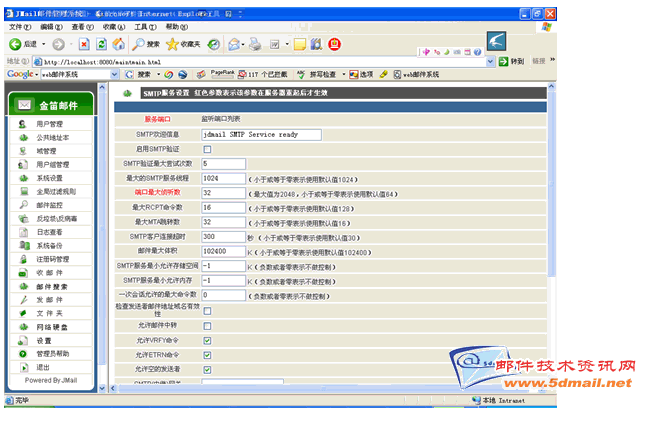
Task: Open the 收藏(A) menu
Action: tap(109, 27)
